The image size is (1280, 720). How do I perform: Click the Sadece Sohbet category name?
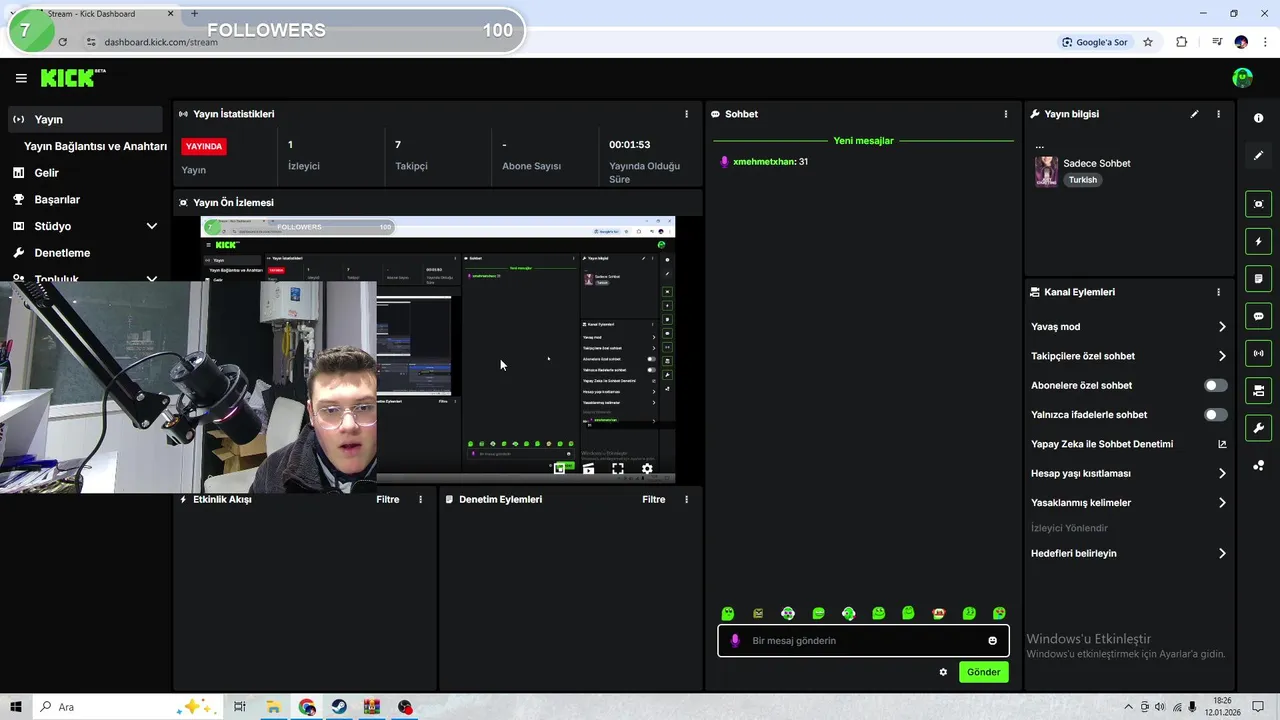point(1097,163)
